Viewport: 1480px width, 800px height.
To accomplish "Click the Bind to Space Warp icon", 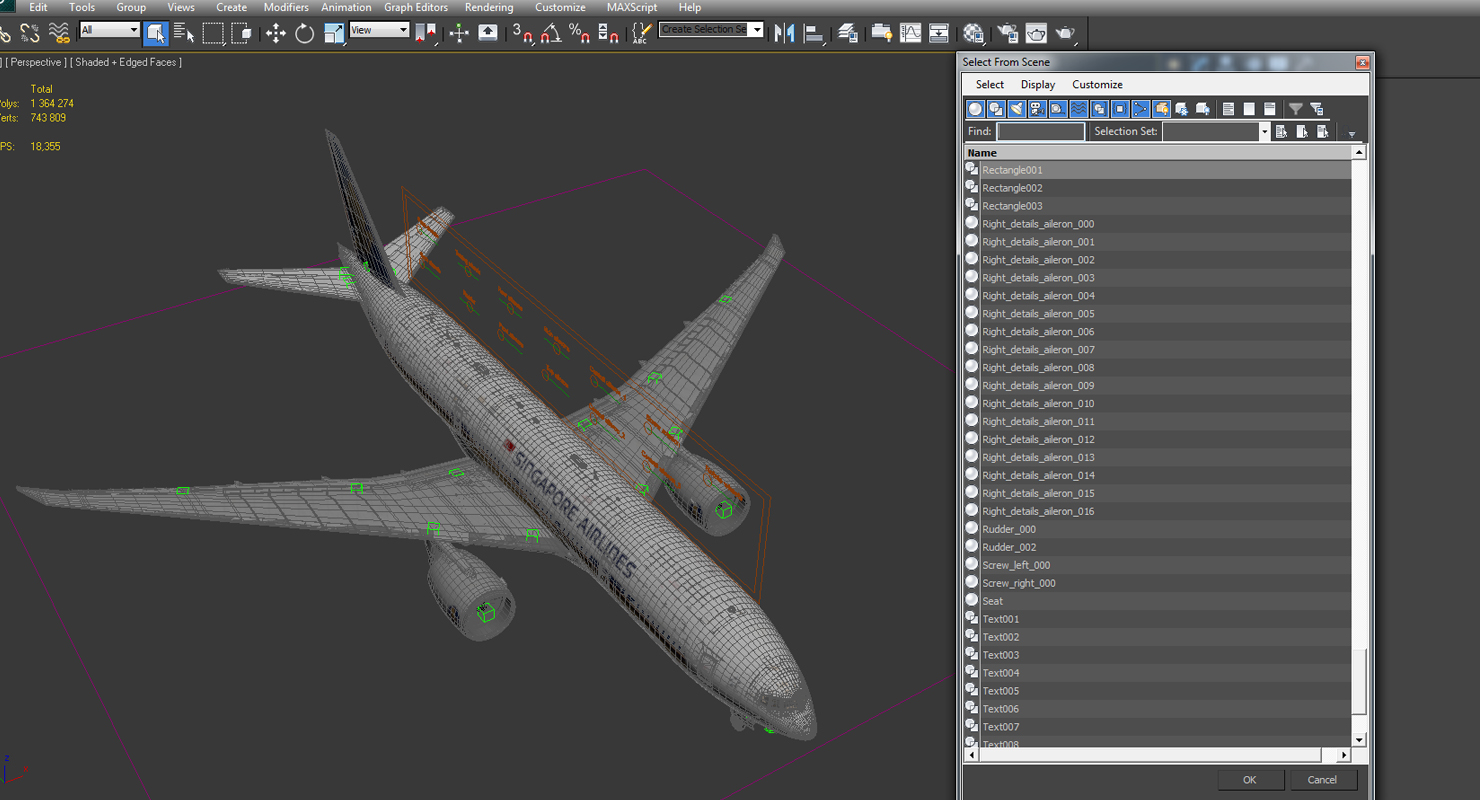I will pyautogui.click(x=59, y=34).
